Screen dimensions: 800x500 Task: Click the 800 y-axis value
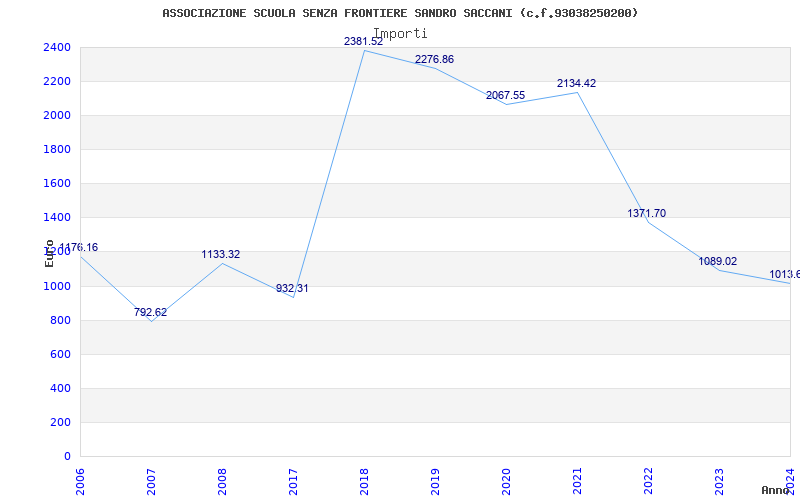[61, 320]
